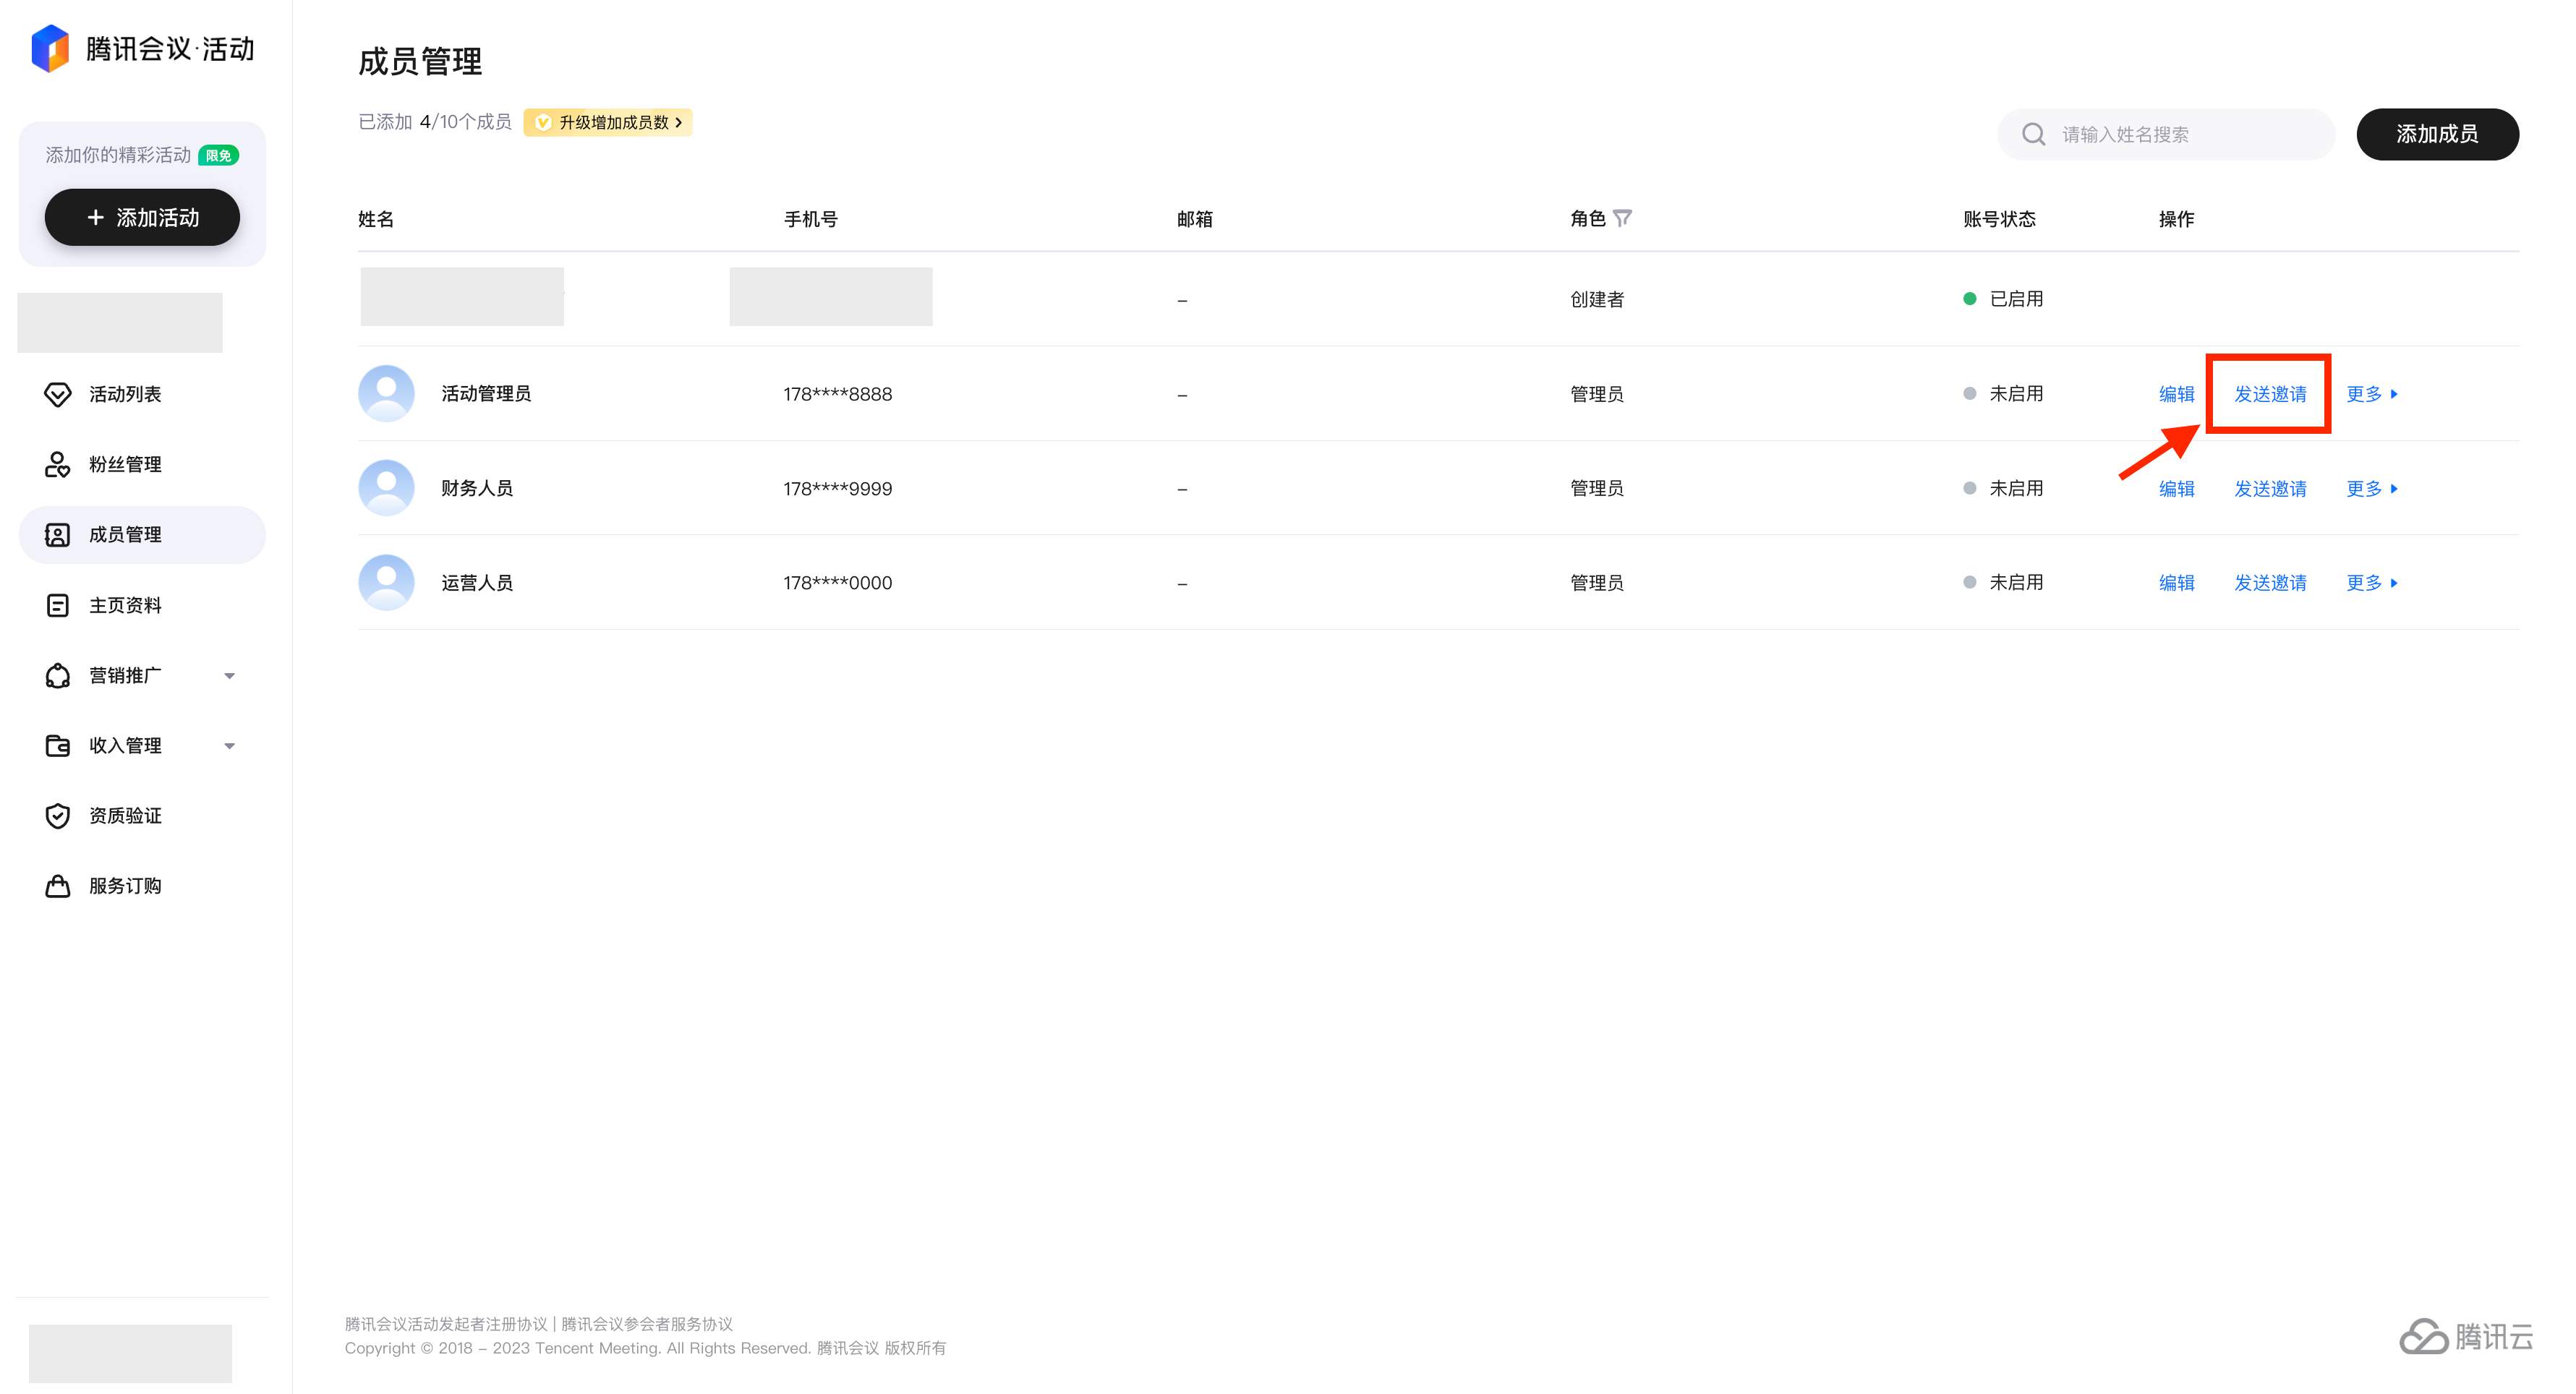This screenshot has width=2576, height=1394.
Task: Click the 主页资料 document icon
Action: (x=58, y=605)
